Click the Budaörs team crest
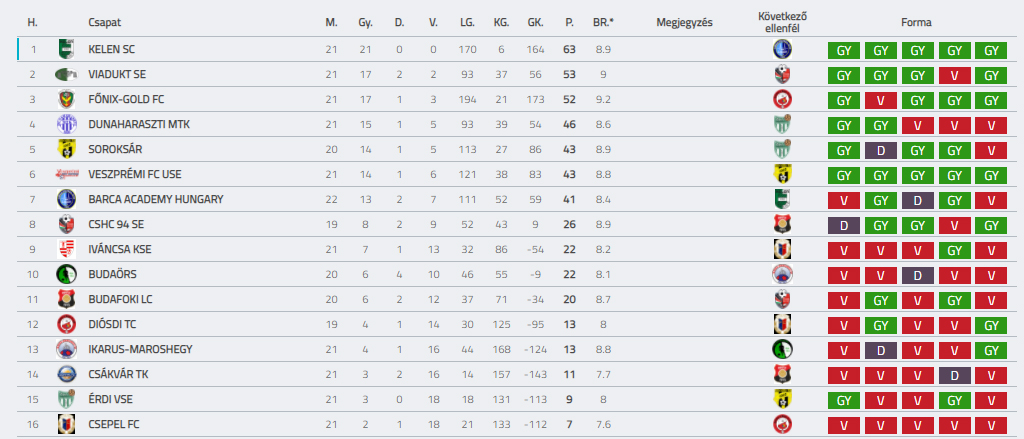The image size is (1024, 439). (66, 274)
